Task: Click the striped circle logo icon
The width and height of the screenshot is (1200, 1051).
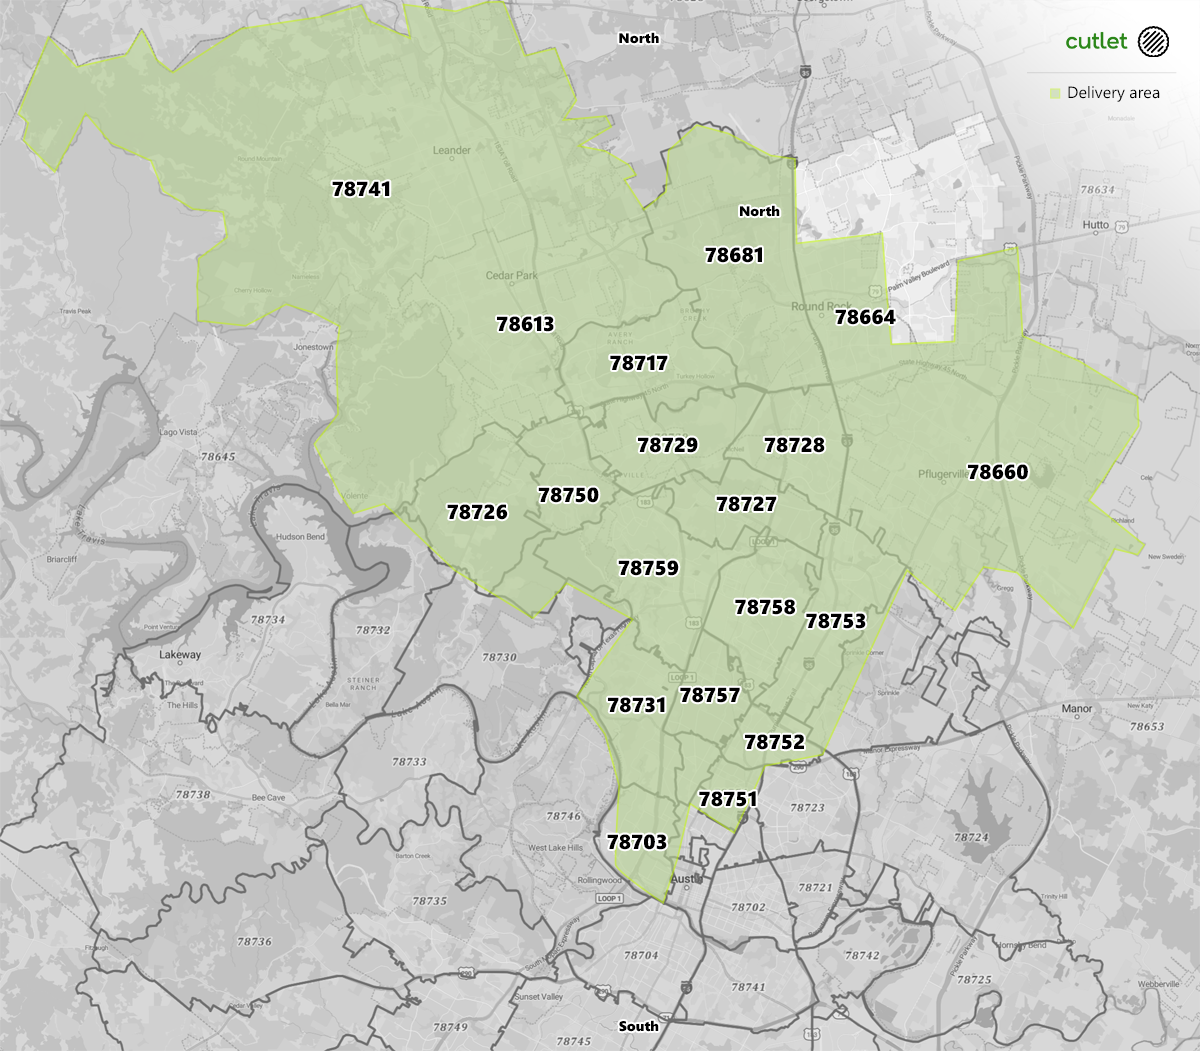Action: click(1153, 41)
